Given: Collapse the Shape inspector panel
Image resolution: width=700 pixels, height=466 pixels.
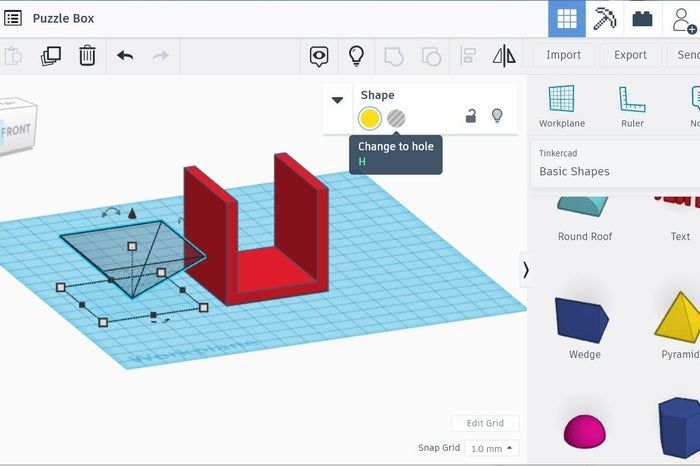Looking at the screenshot, I should (x=337, y=100).
